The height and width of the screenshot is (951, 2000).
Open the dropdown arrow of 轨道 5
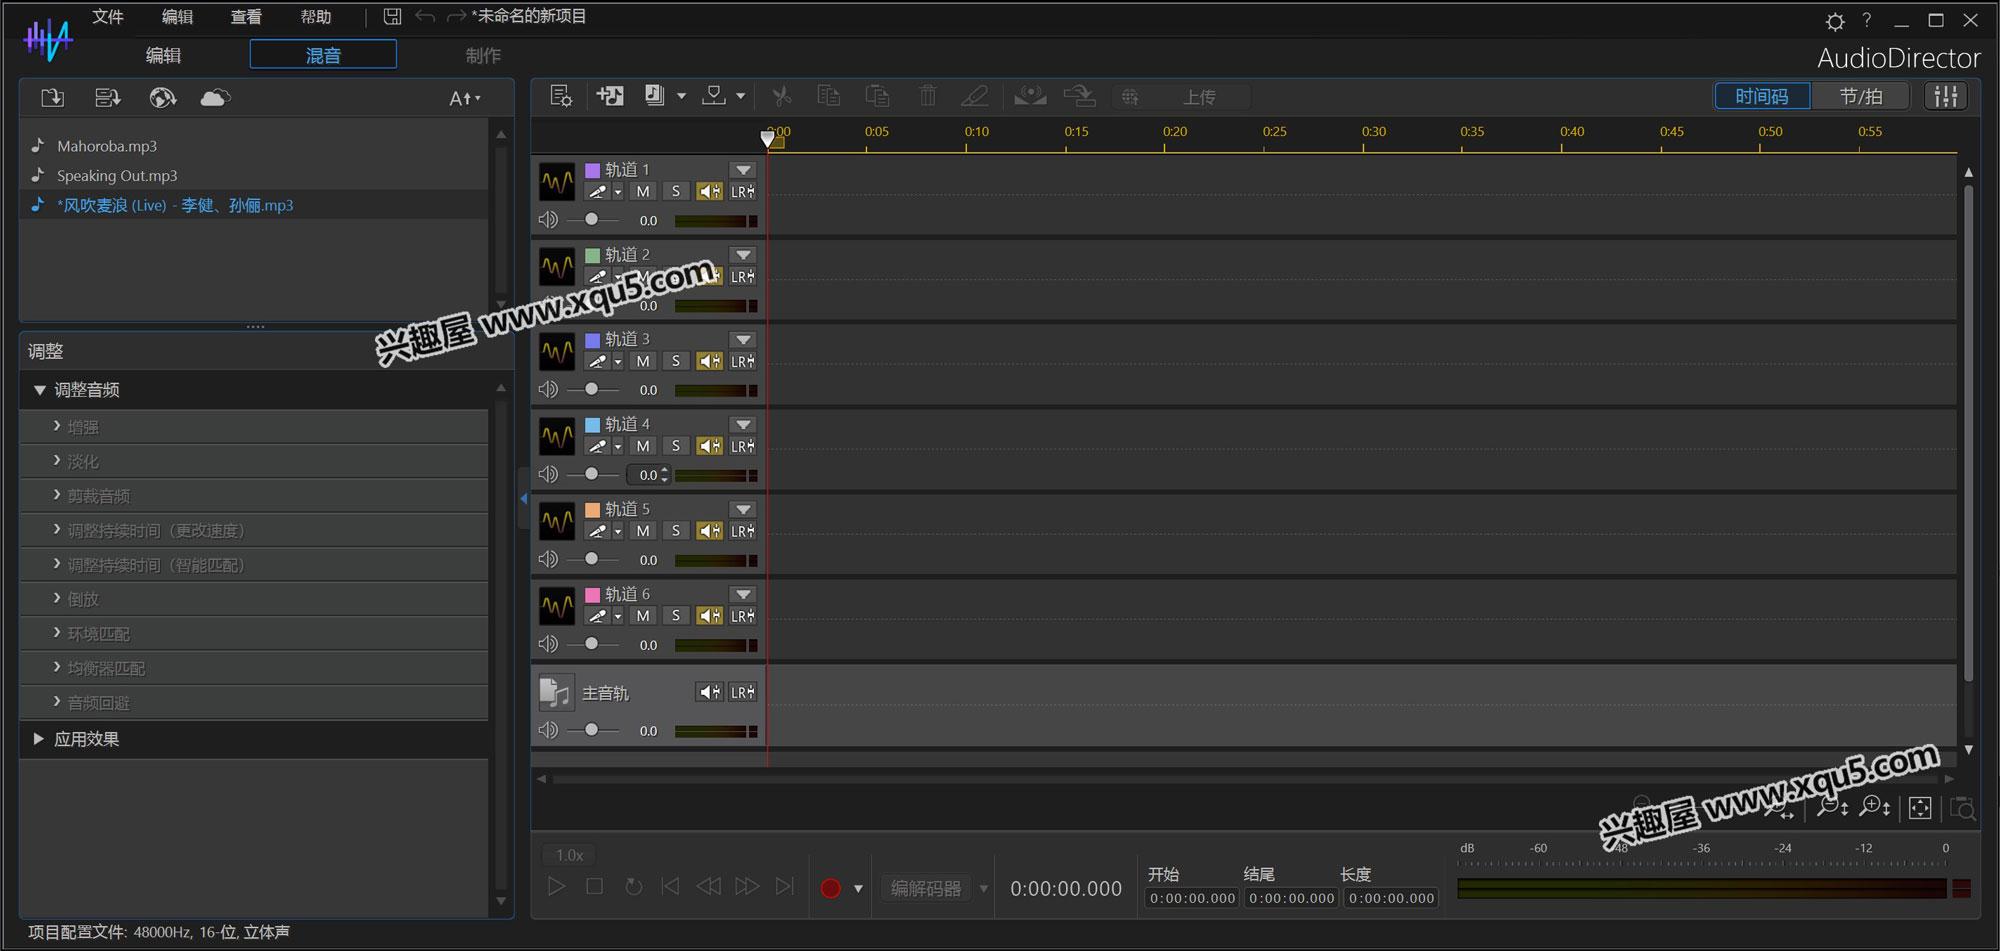743,510
